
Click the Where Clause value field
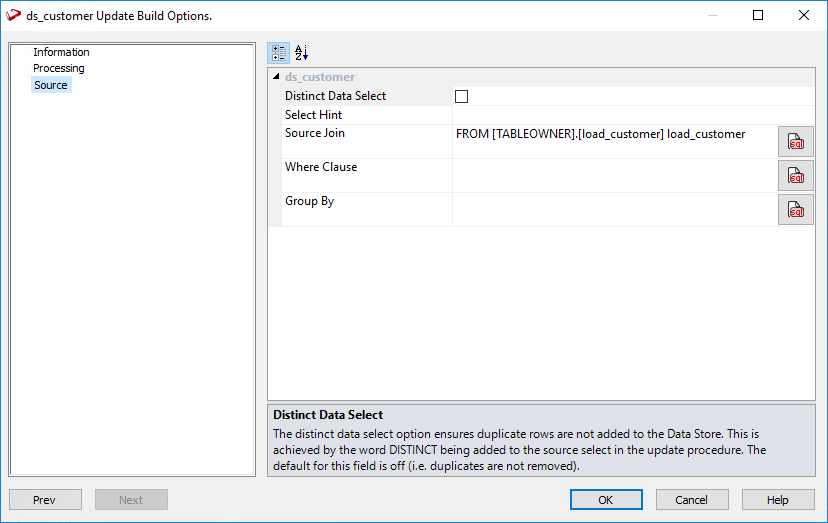coord(614,175)
